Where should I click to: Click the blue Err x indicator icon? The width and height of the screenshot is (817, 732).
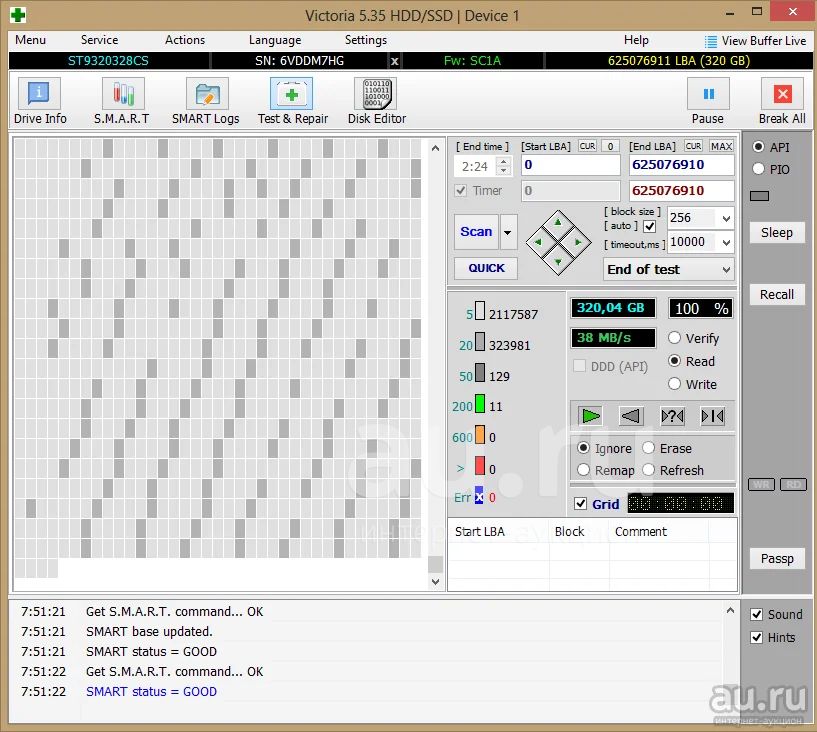479,496
